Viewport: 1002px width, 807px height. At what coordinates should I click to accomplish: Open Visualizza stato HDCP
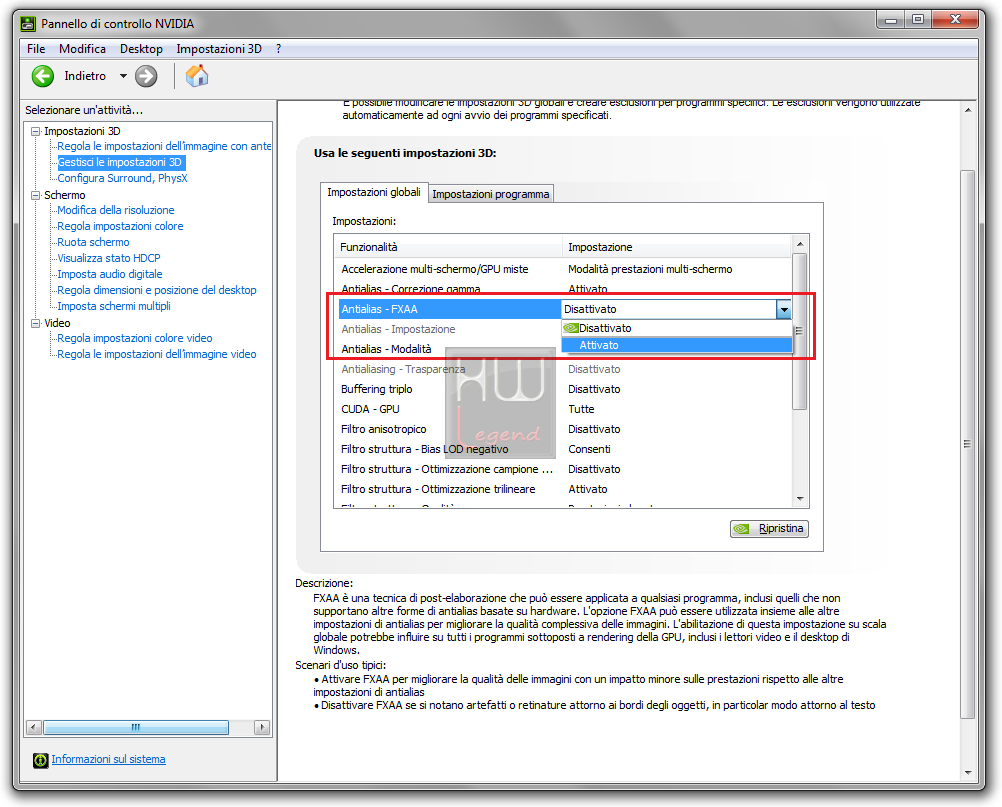(109, 258)
